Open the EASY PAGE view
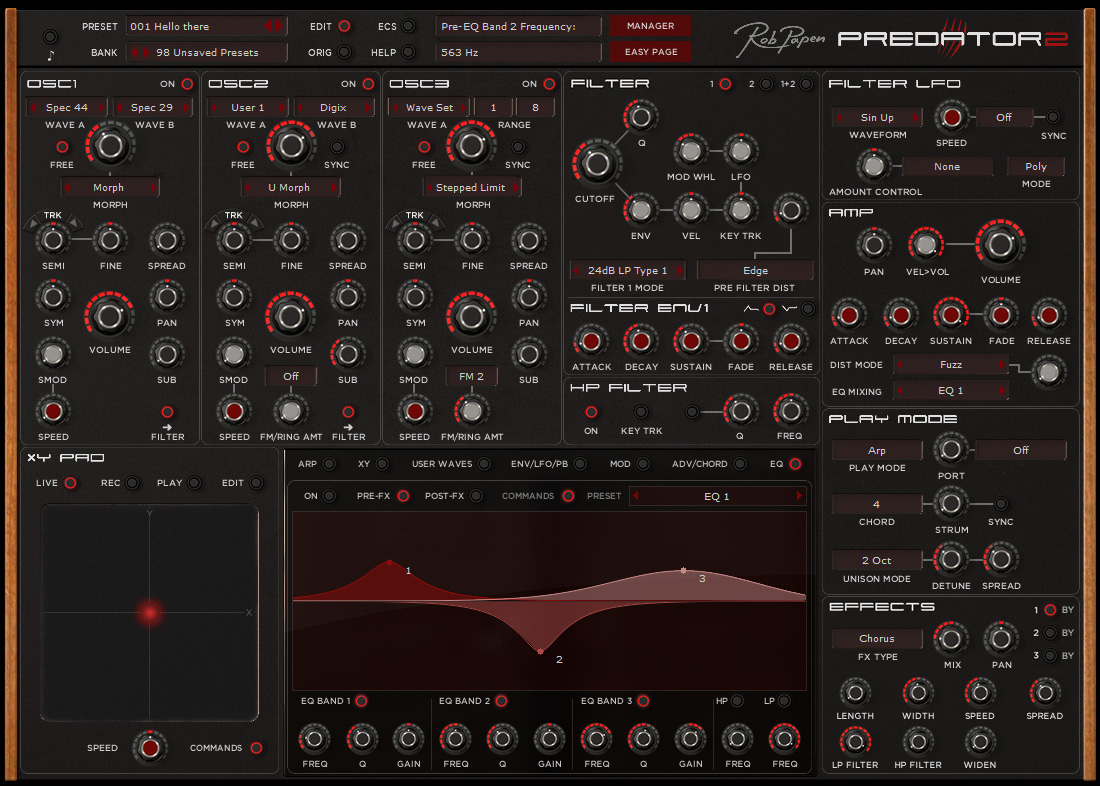Viewport: 1100px width, 786px height. pyautogui.click(x=649, y=51)
